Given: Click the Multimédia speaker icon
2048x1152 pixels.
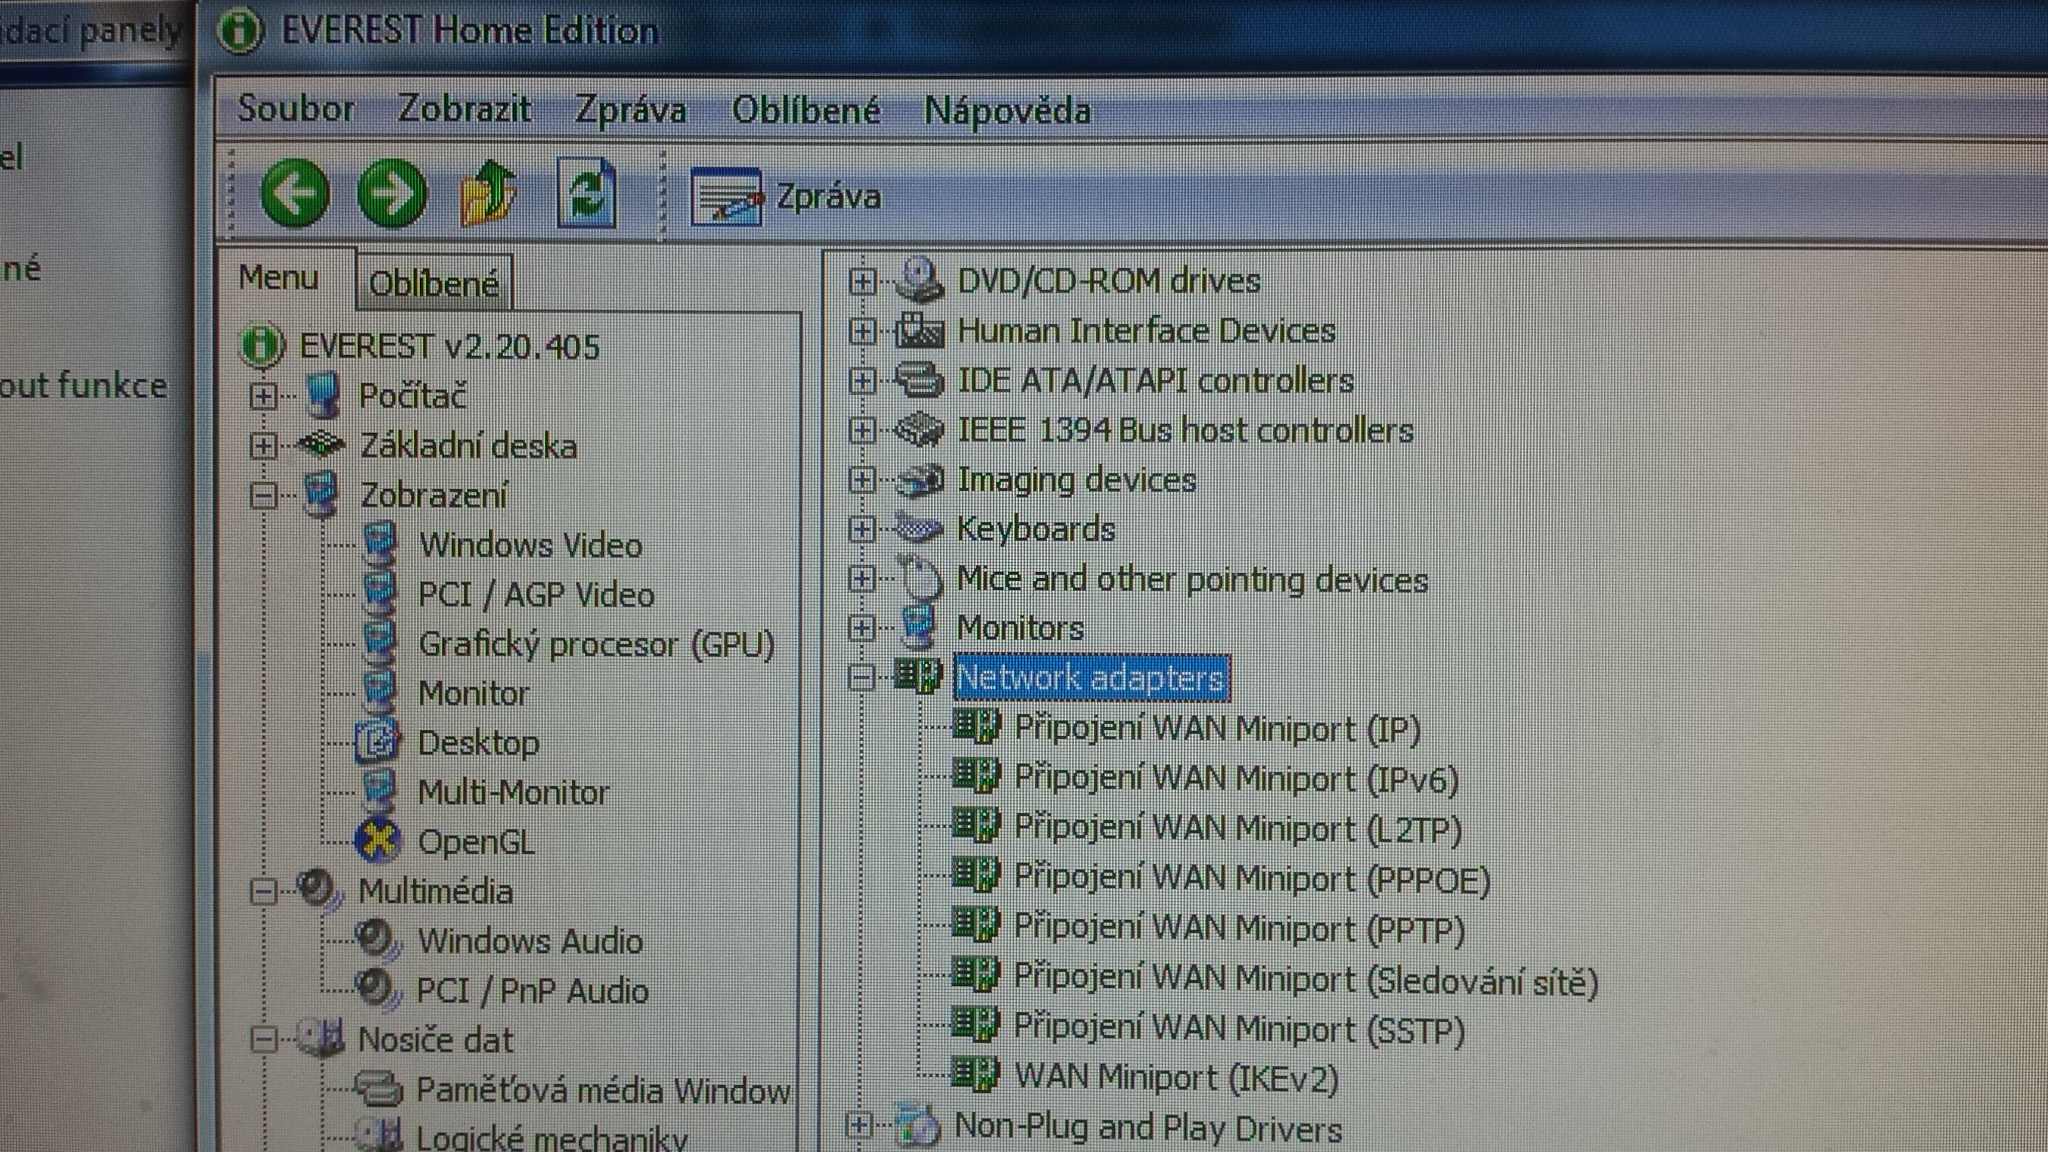Looking at the screenshot, I should click(x=318, y=889).
